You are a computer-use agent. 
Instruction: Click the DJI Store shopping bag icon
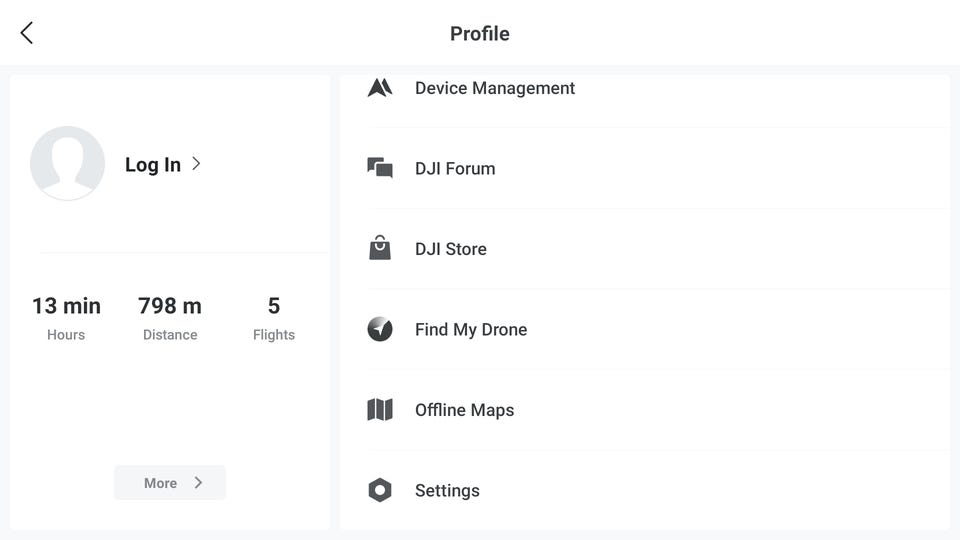coord(380,248)
